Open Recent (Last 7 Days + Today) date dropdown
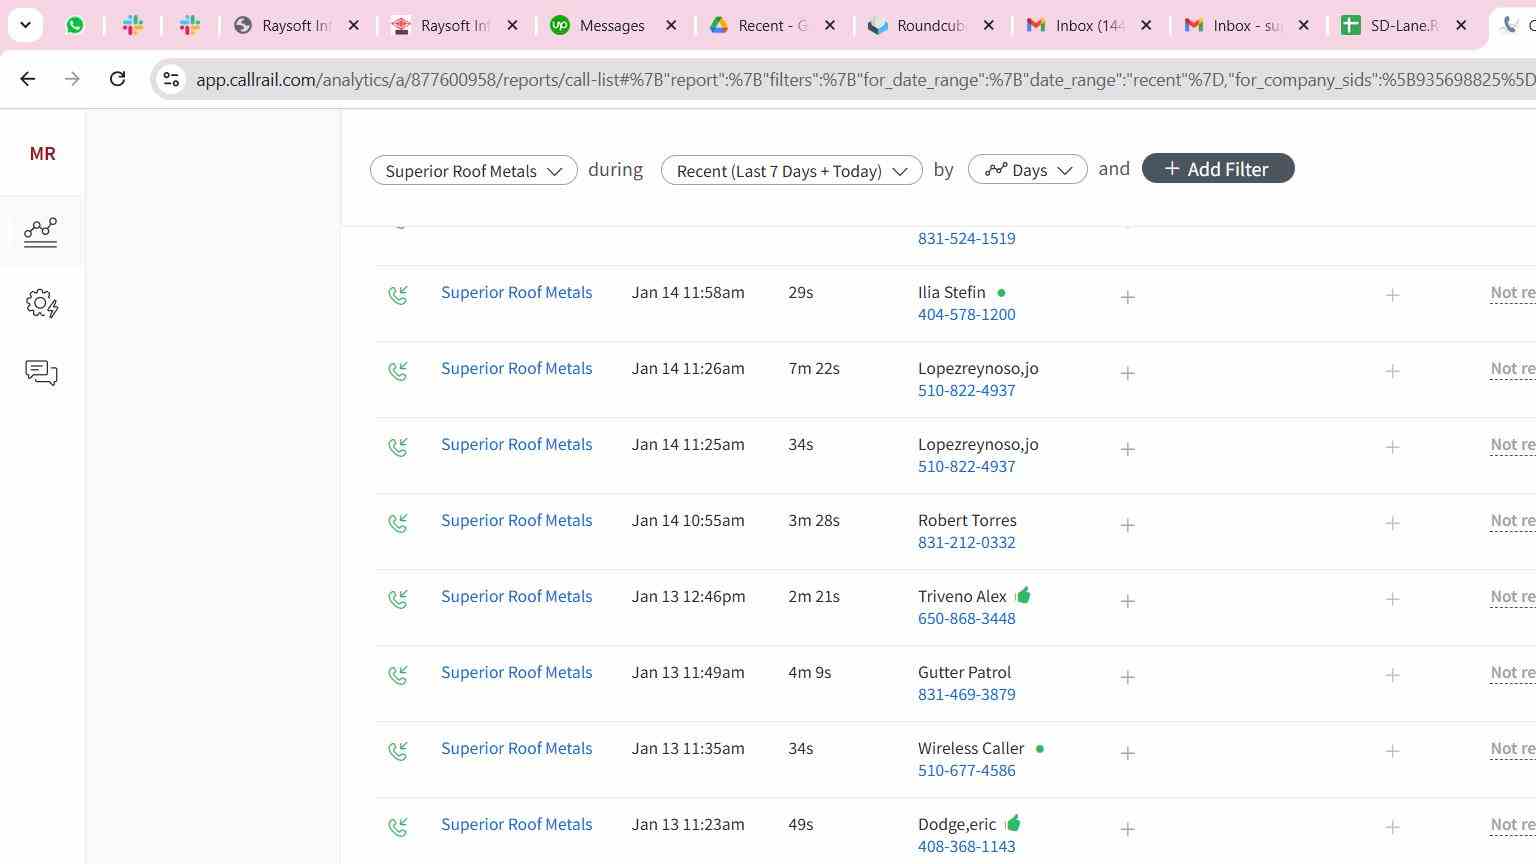This screenshot has height=864, width=1536. pos(791,170)
